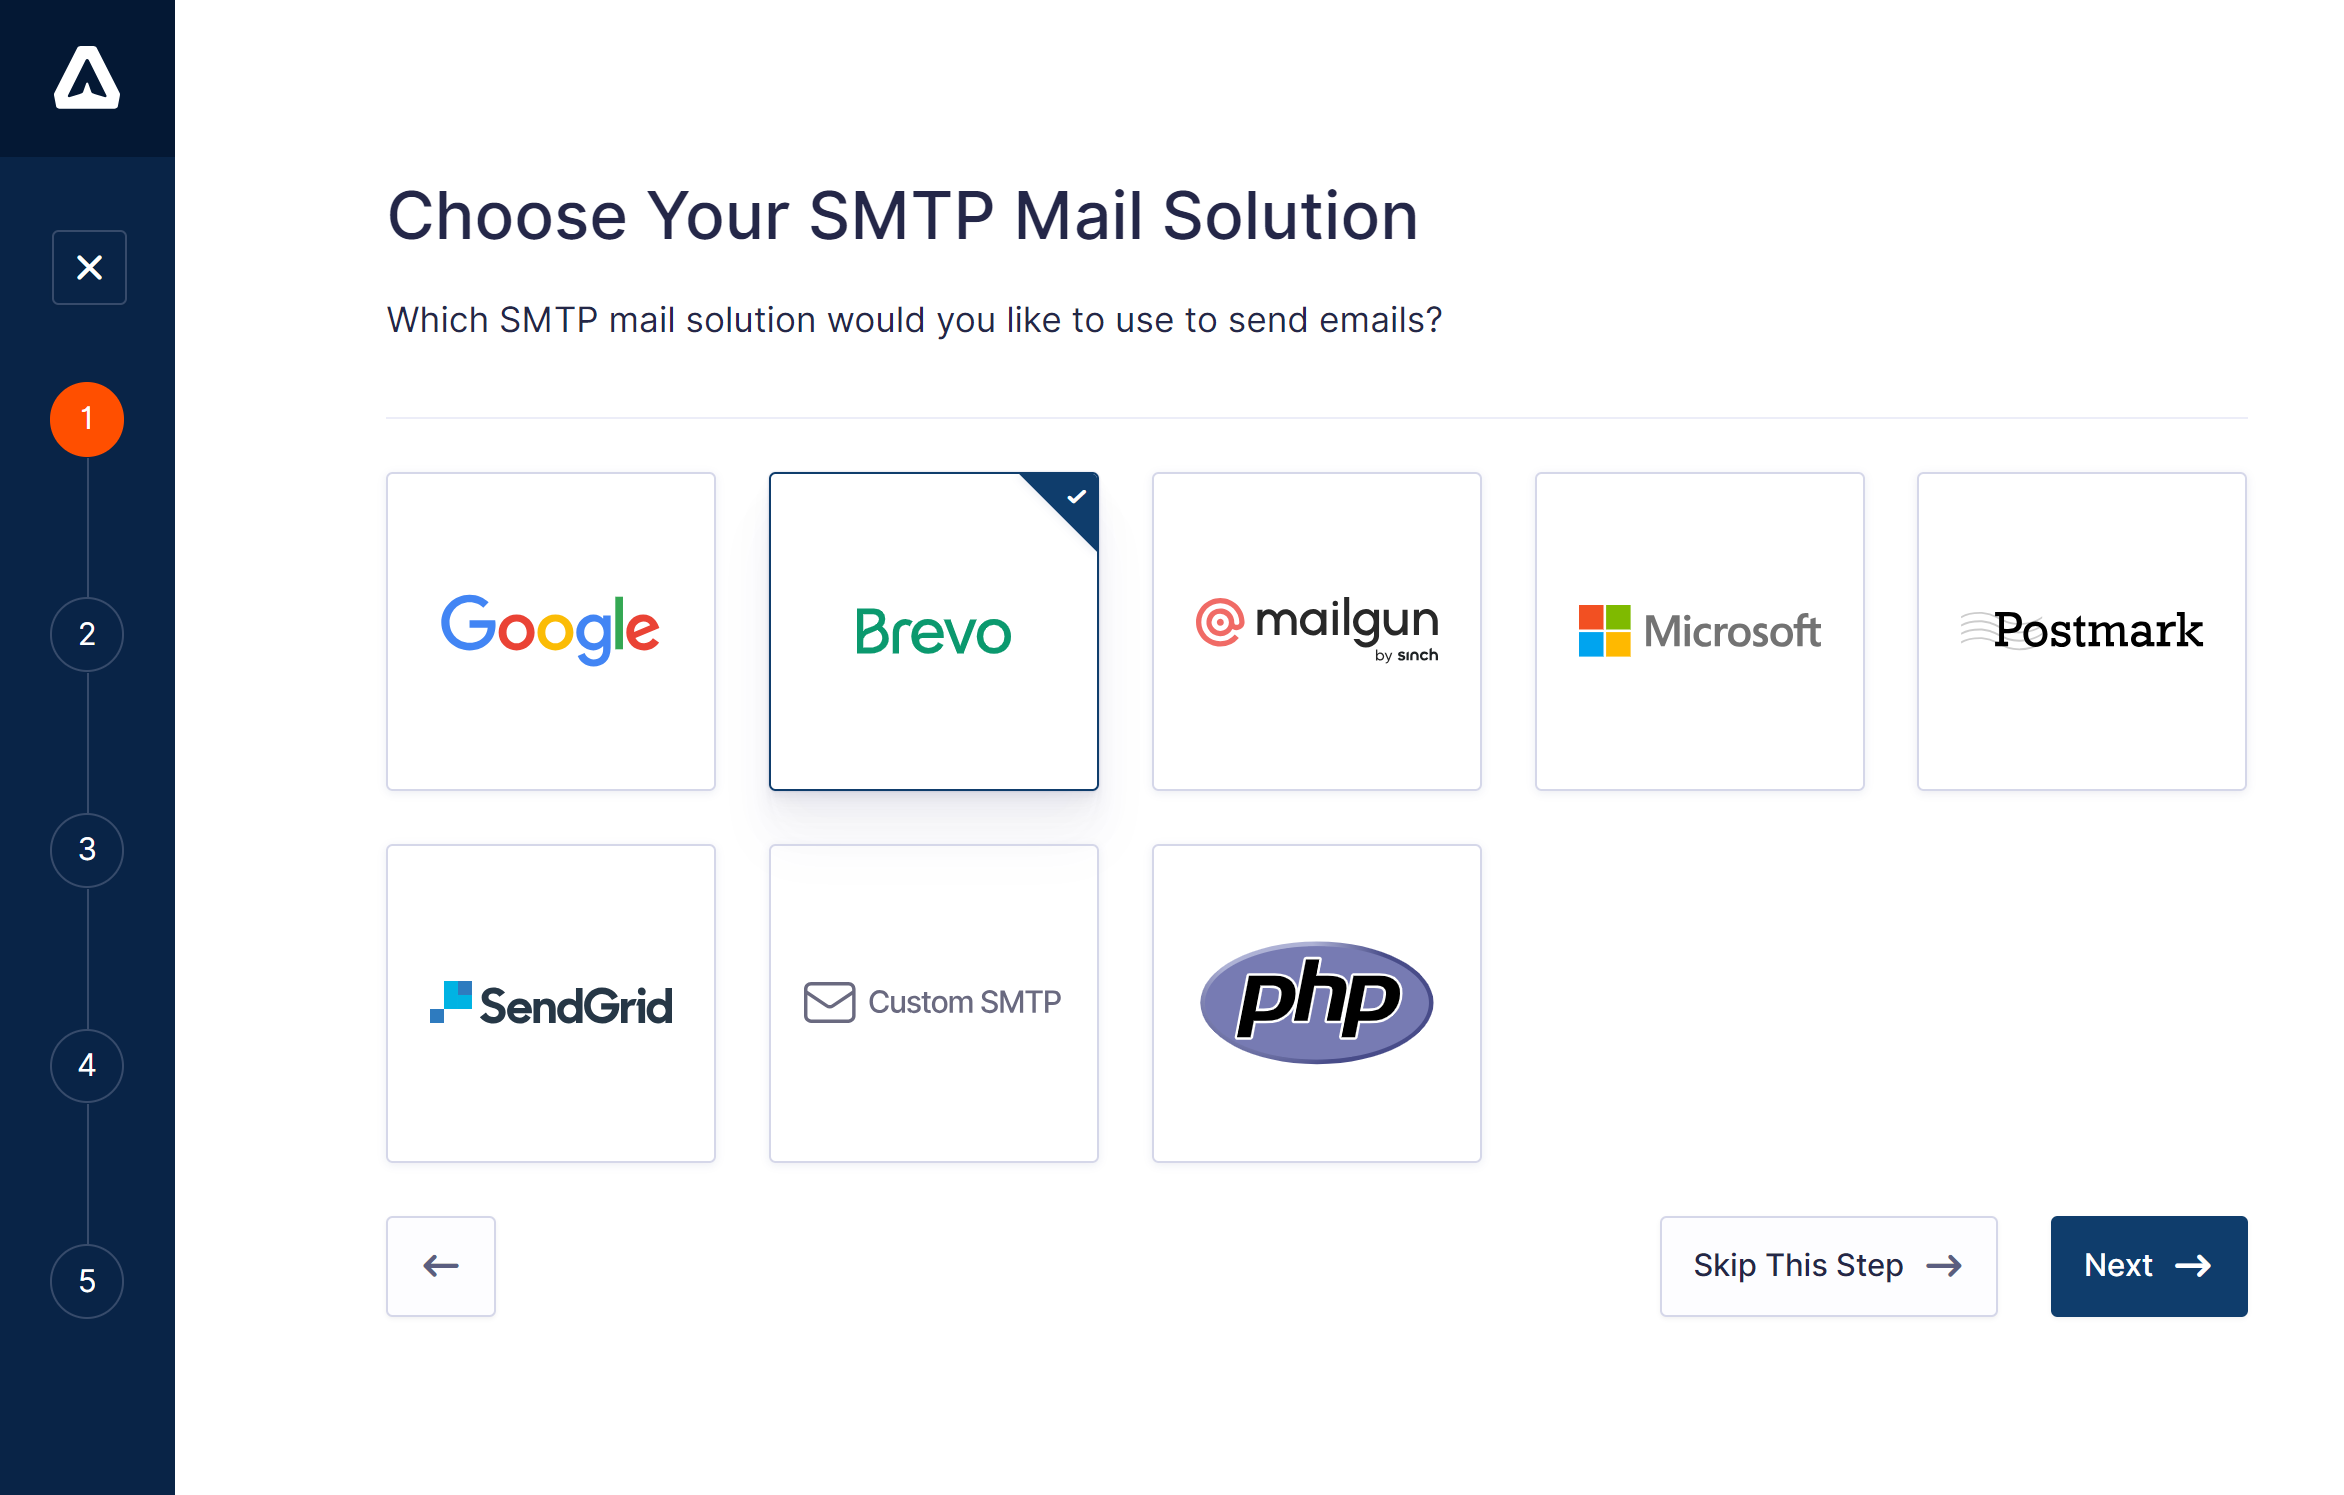The height and width of the screenshot is (1495, 2344).
Task: Expand step 1 sidebar indicator
Action: click(x=87, y=417)
